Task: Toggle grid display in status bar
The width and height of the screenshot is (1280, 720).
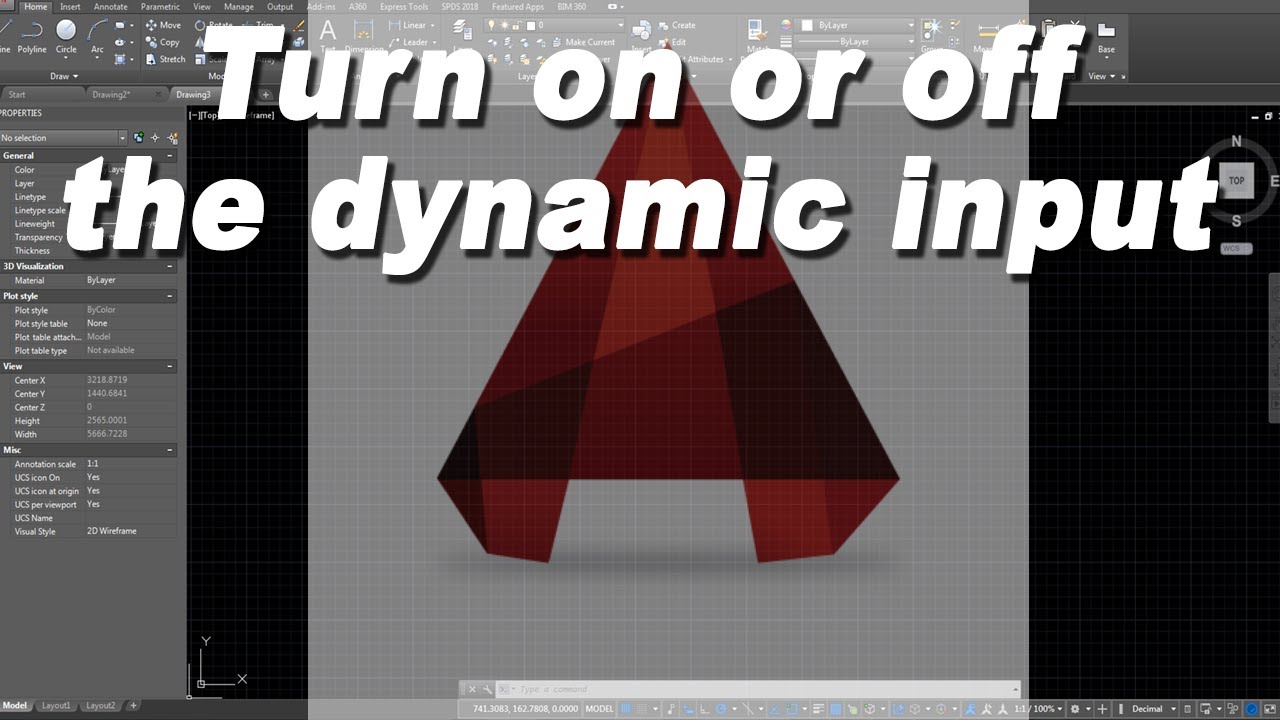Action: point(627,709)
